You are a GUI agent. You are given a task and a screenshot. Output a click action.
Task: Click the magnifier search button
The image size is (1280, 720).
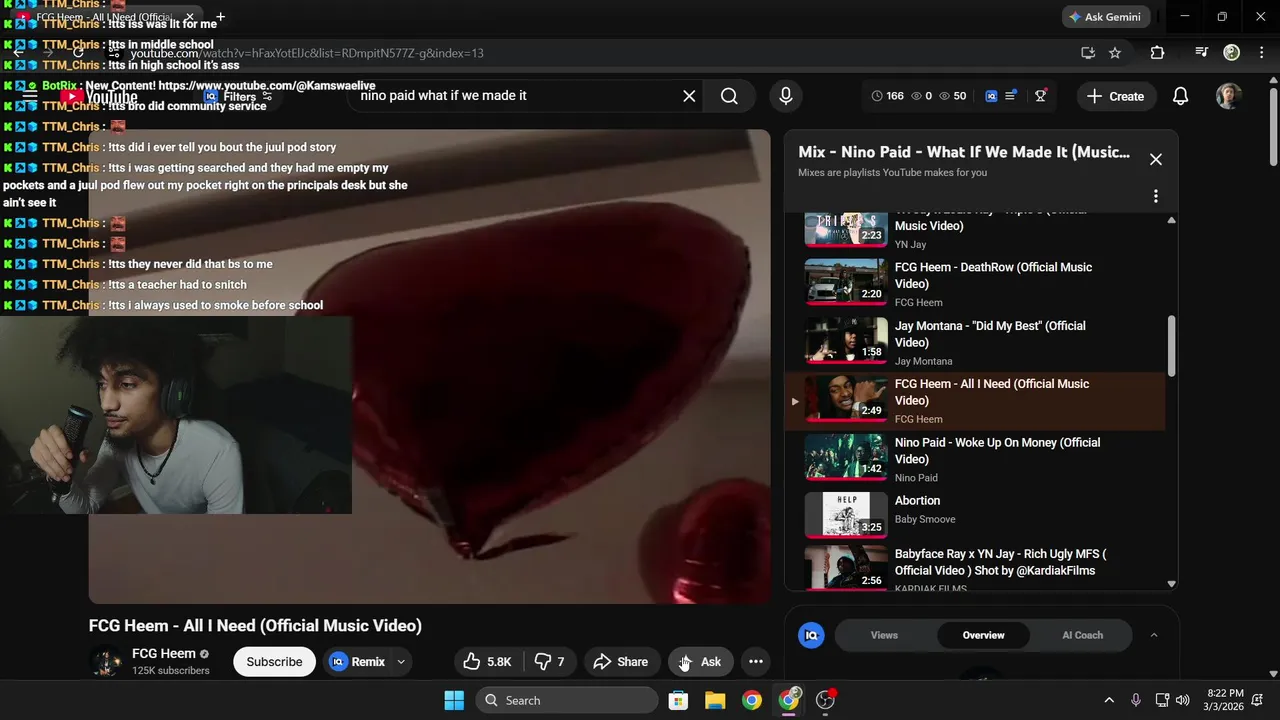[x=730, y=96]
